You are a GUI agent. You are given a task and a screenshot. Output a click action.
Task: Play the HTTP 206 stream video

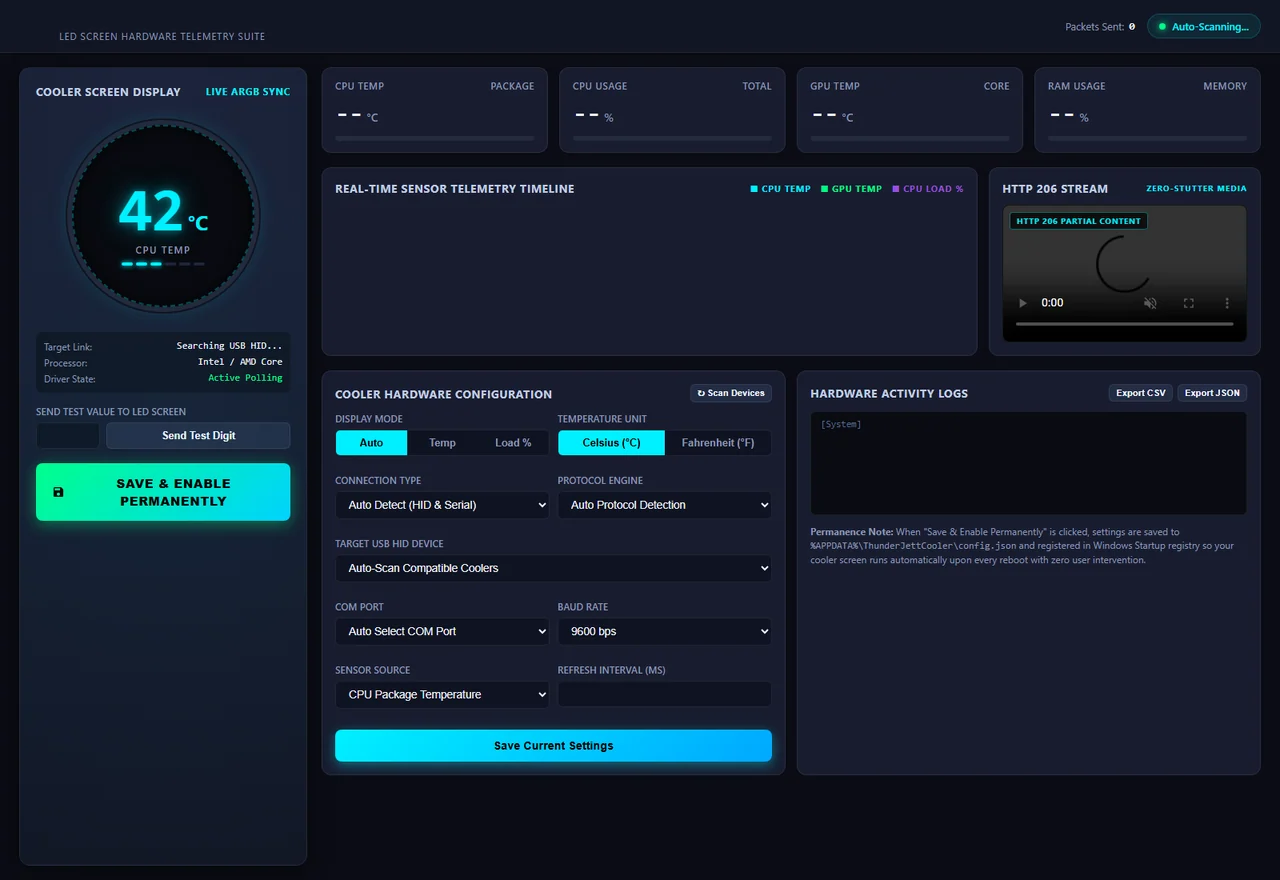[x=1022, y=303]
